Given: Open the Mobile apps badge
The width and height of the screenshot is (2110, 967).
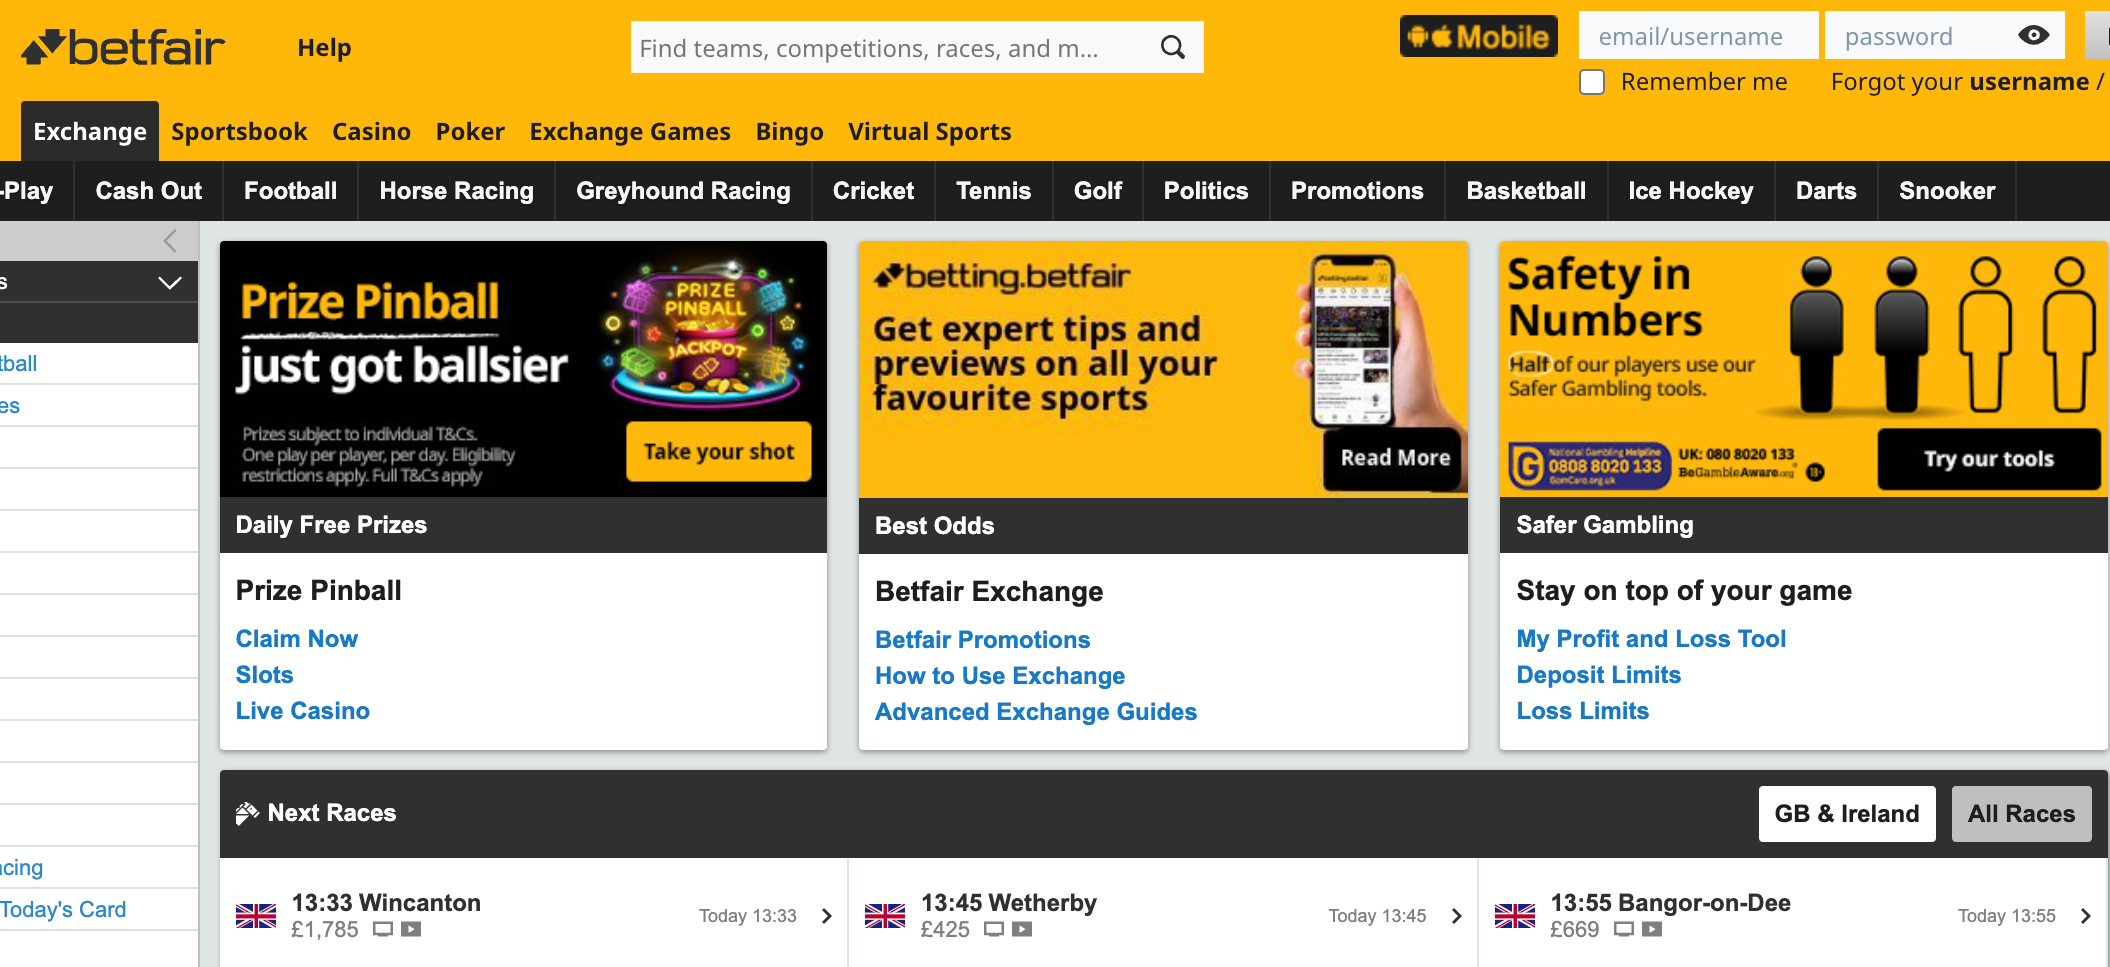Looking at the screenshot, I should coord(1478,37).
